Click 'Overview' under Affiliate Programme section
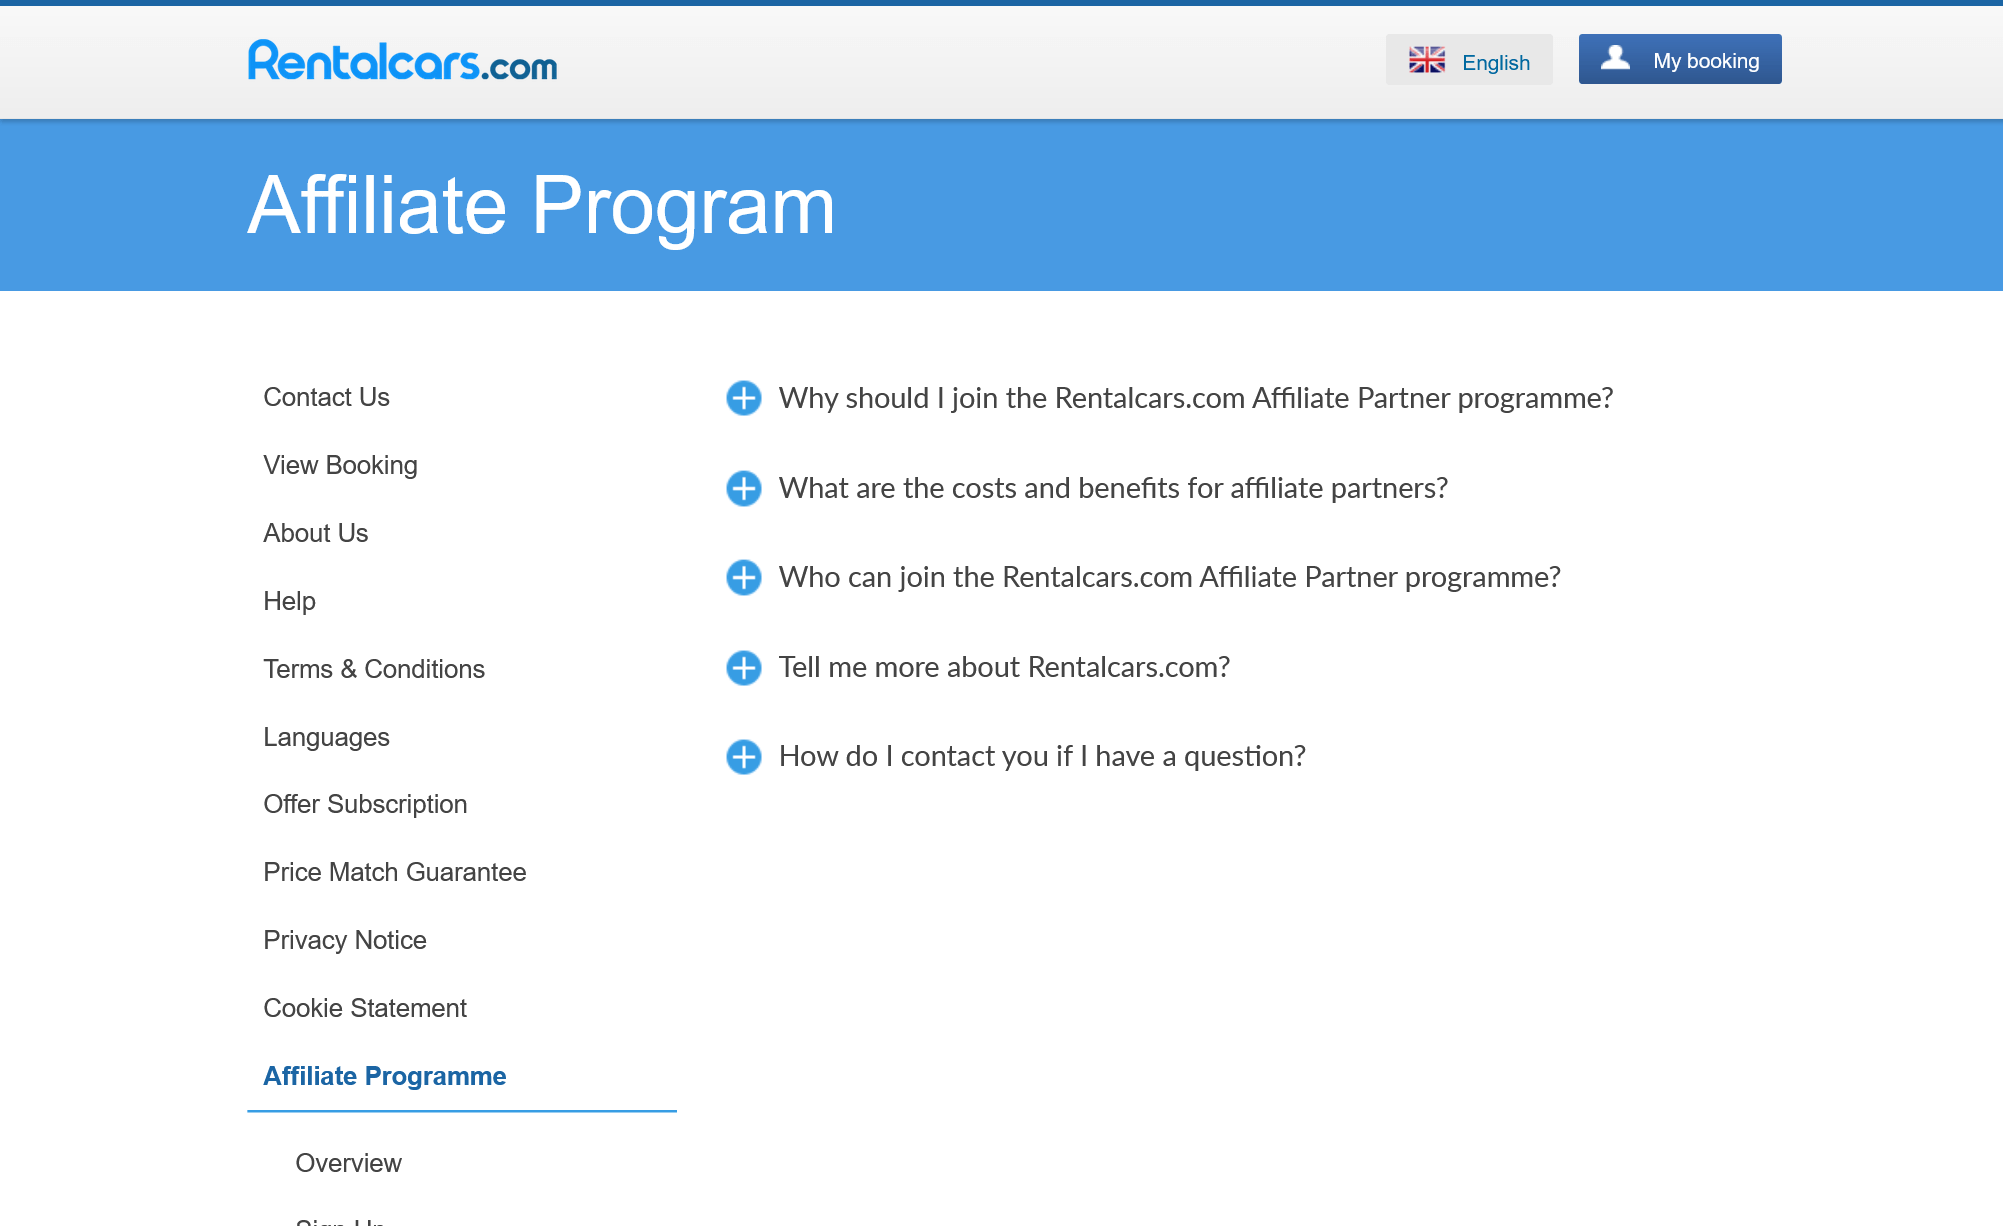 click(348, 1162)
